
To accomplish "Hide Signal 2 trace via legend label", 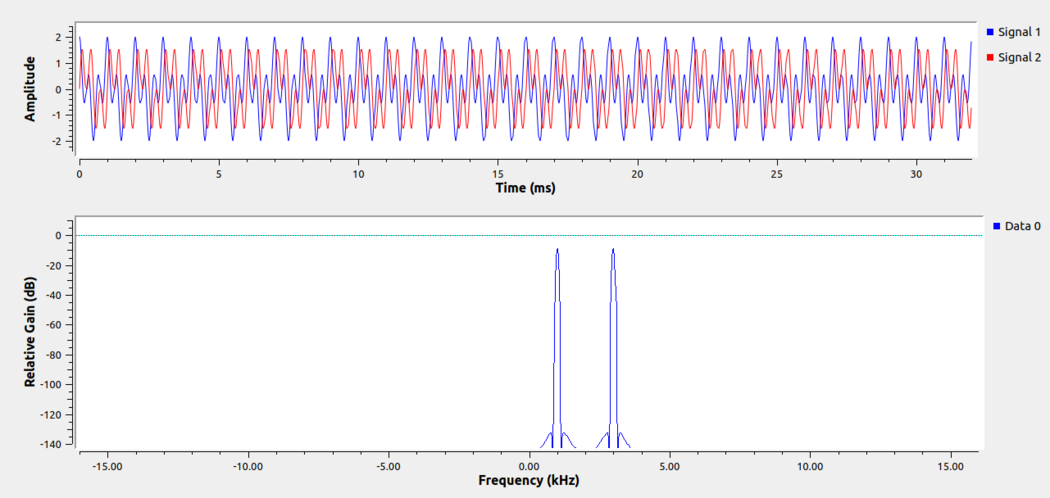I will tap(1020, 57).
